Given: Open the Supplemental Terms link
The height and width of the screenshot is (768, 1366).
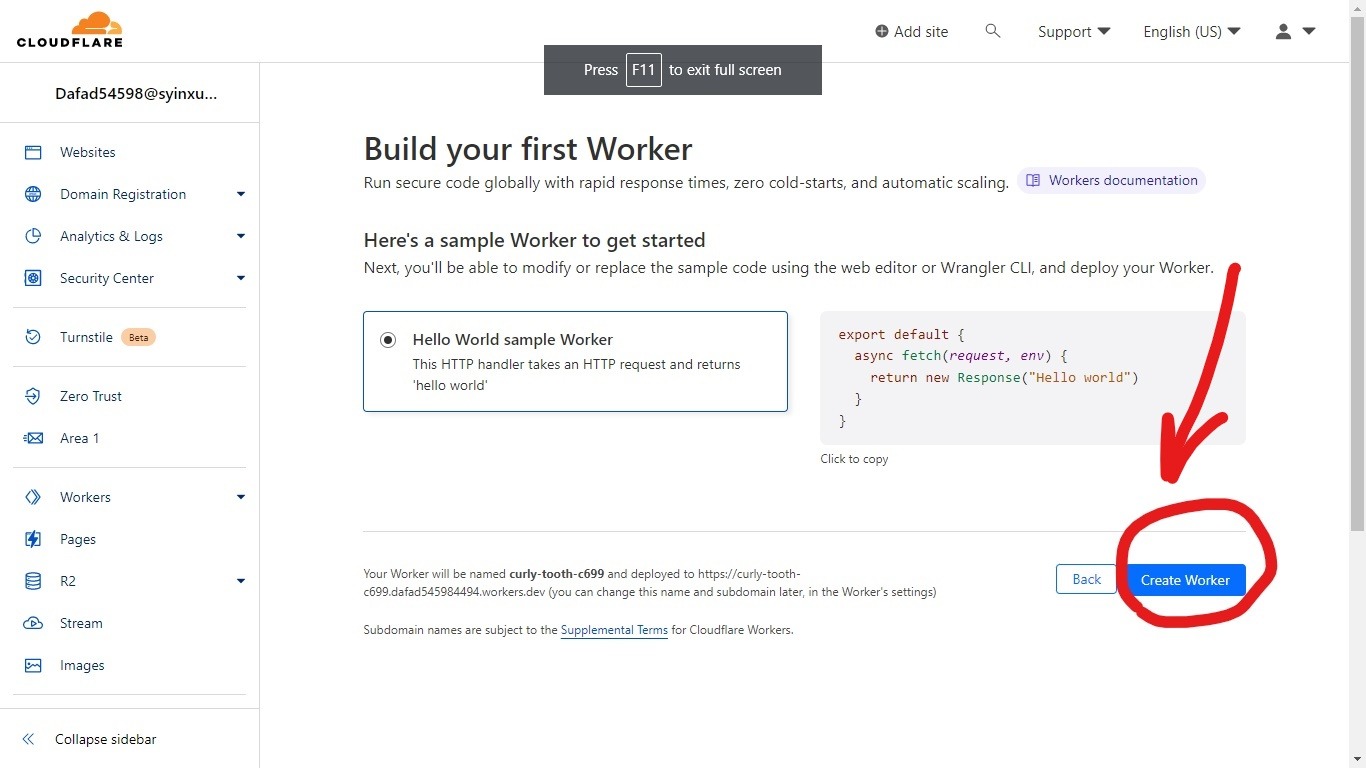Looking at the screenshot, I should (614, 630).
